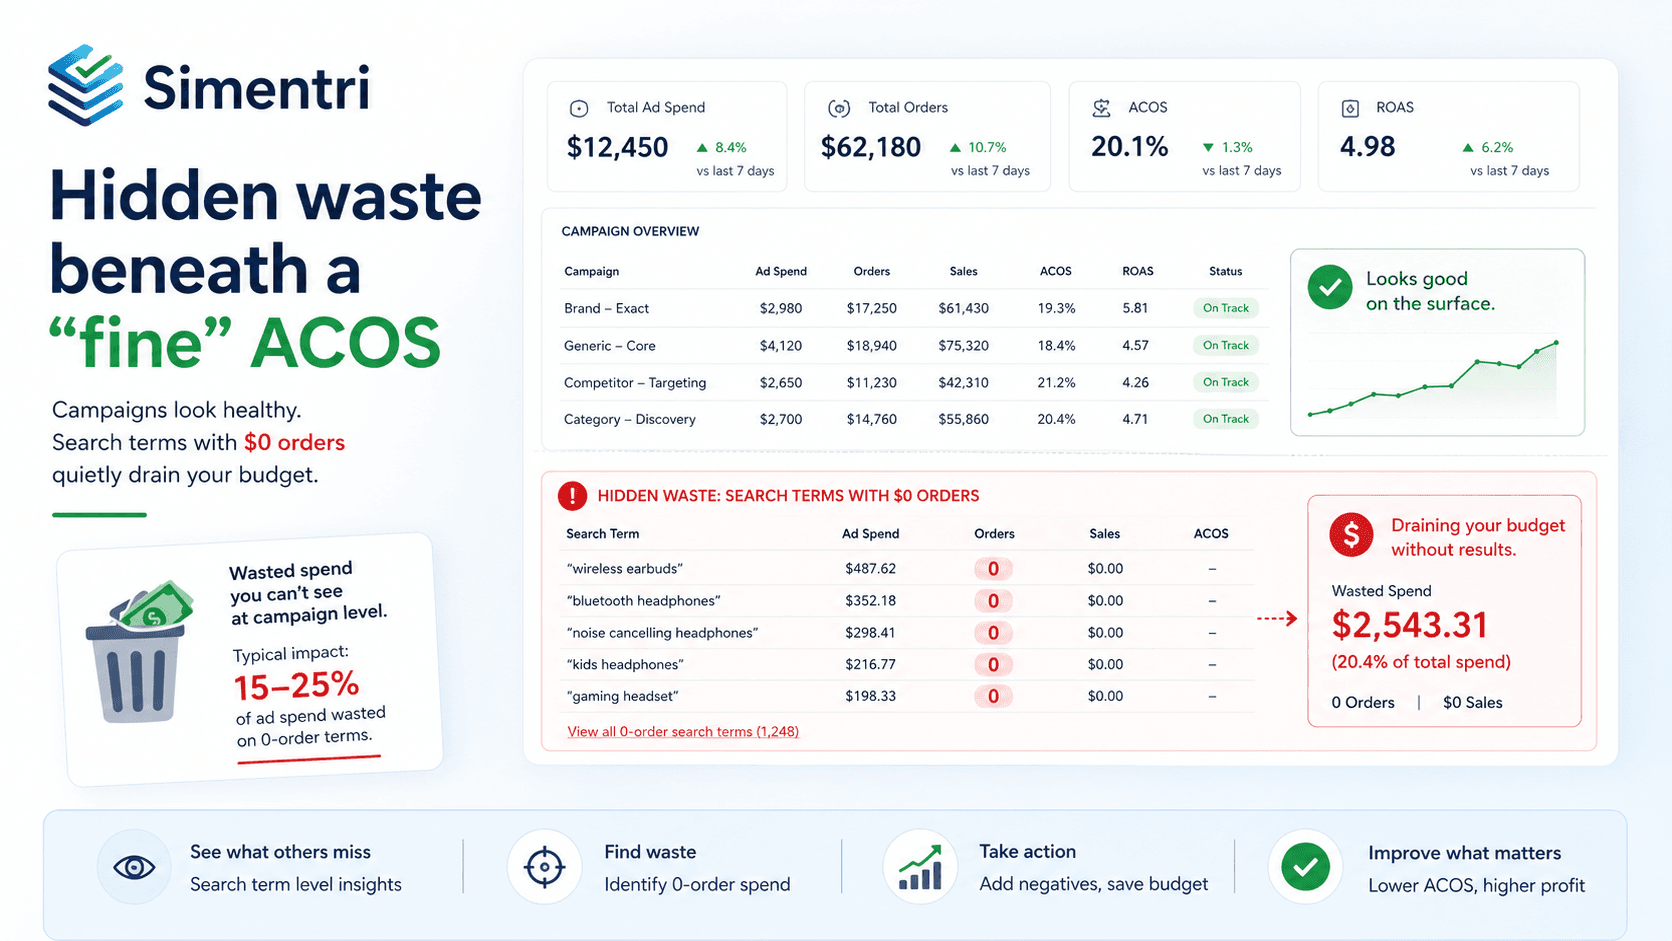This screenshot has height=941, width=1672.
Task: Select the Brand – Exact campaign name
Action: pyautogui.click(x=606, y=308)
